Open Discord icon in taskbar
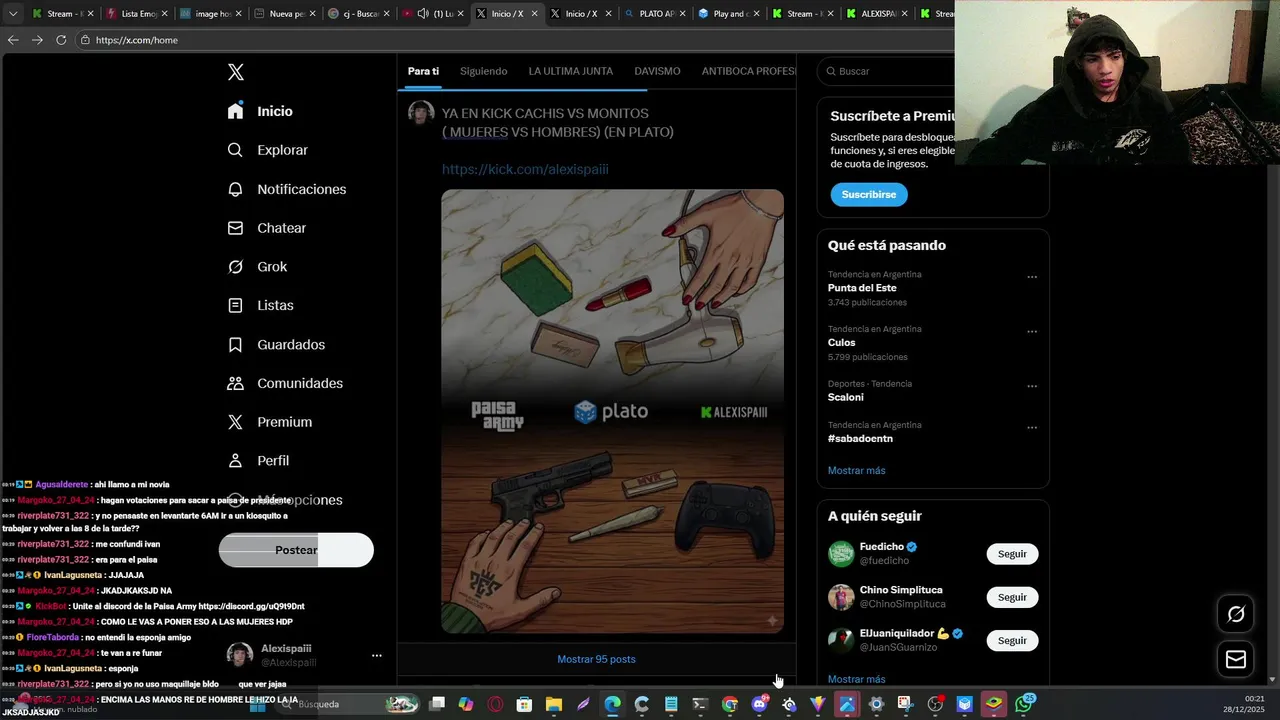This screenshot has height=720, width=1280. (759, 704)
